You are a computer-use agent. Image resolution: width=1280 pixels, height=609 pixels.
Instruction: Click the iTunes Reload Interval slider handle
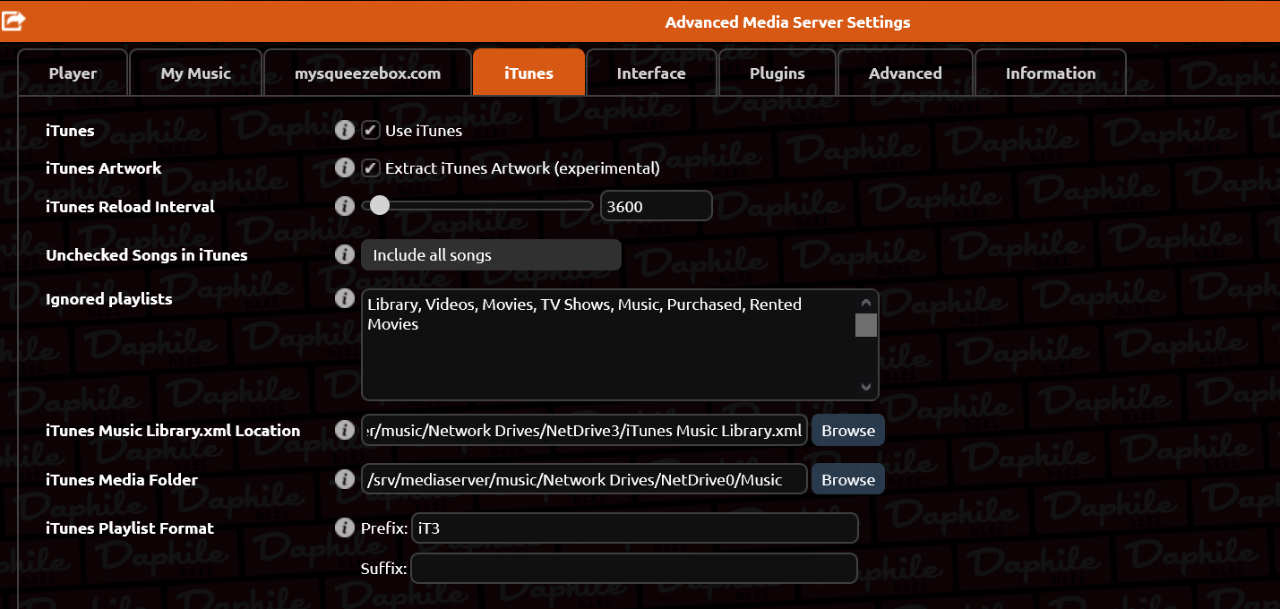point(379,206)
